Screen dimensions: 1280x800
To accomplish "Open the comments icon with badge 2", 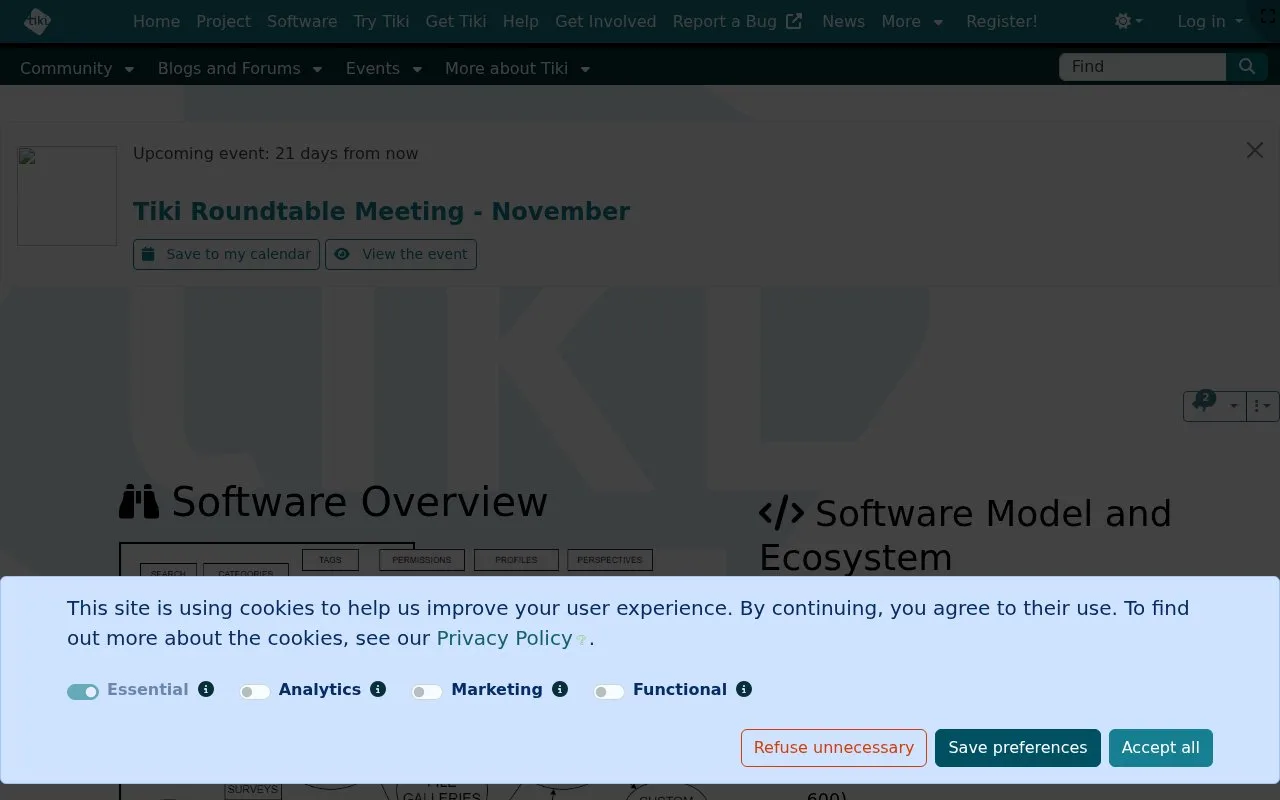I will [1203, 405].
